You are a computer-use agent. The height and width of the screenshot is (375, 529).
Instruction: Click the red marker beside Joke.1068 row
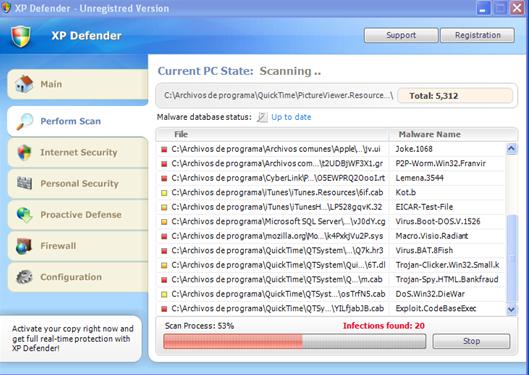[x=164, y=149]
